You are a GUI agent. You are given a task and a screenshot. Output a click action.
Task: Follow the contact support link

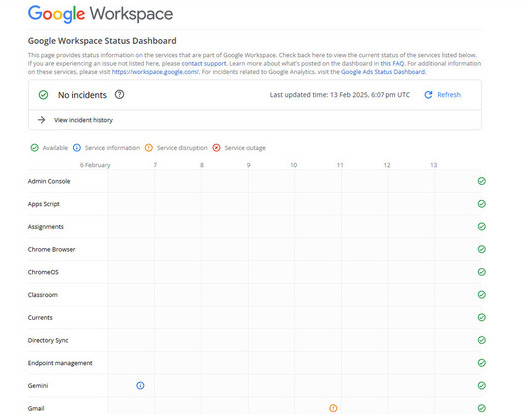tap(204, 63)
